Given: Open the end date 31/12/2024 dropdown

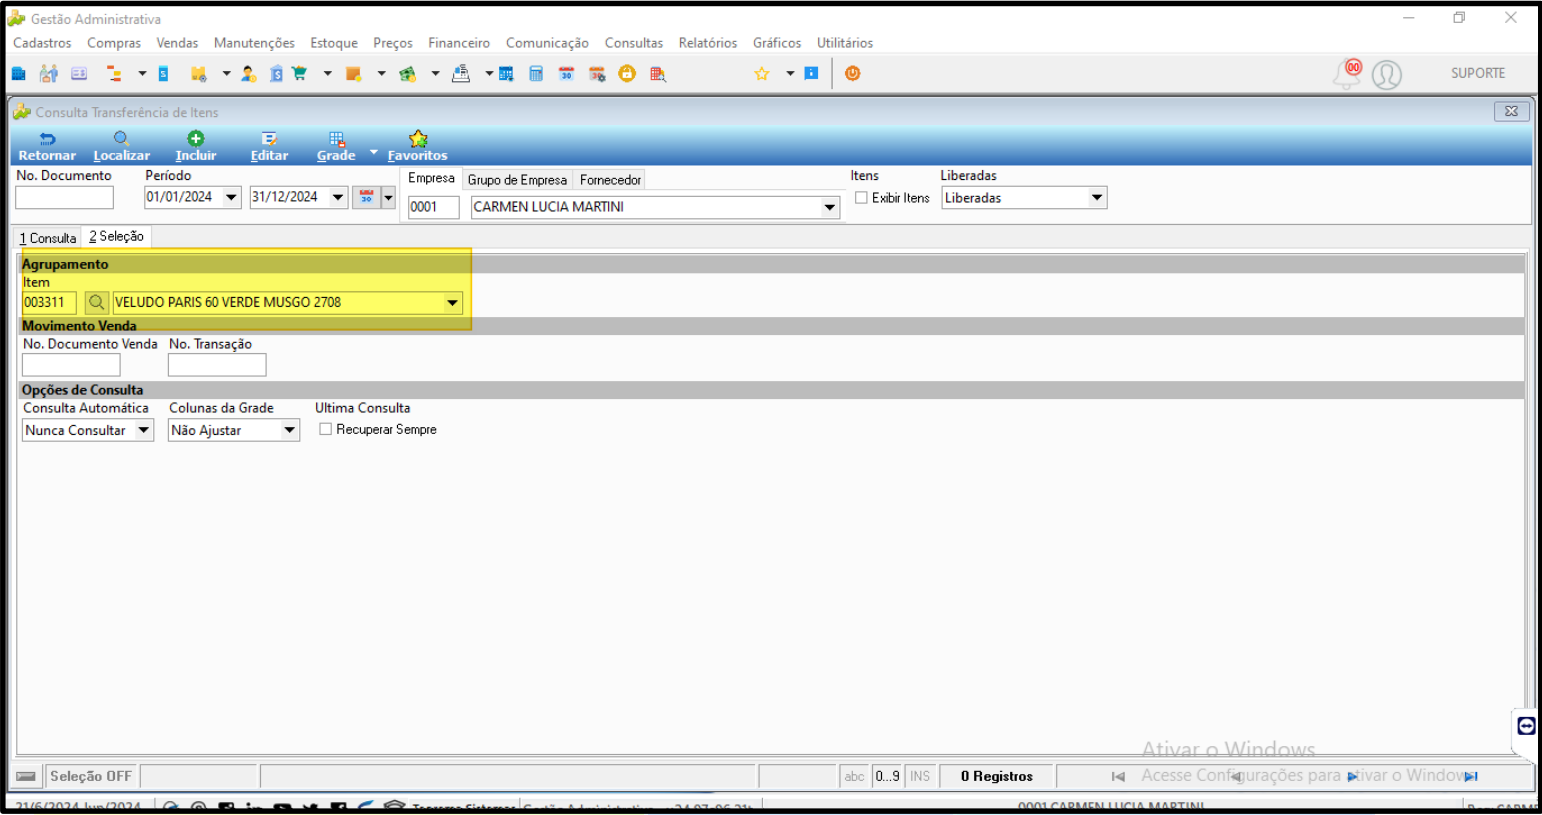Looking at the screenshot, I should pos(338,197).
